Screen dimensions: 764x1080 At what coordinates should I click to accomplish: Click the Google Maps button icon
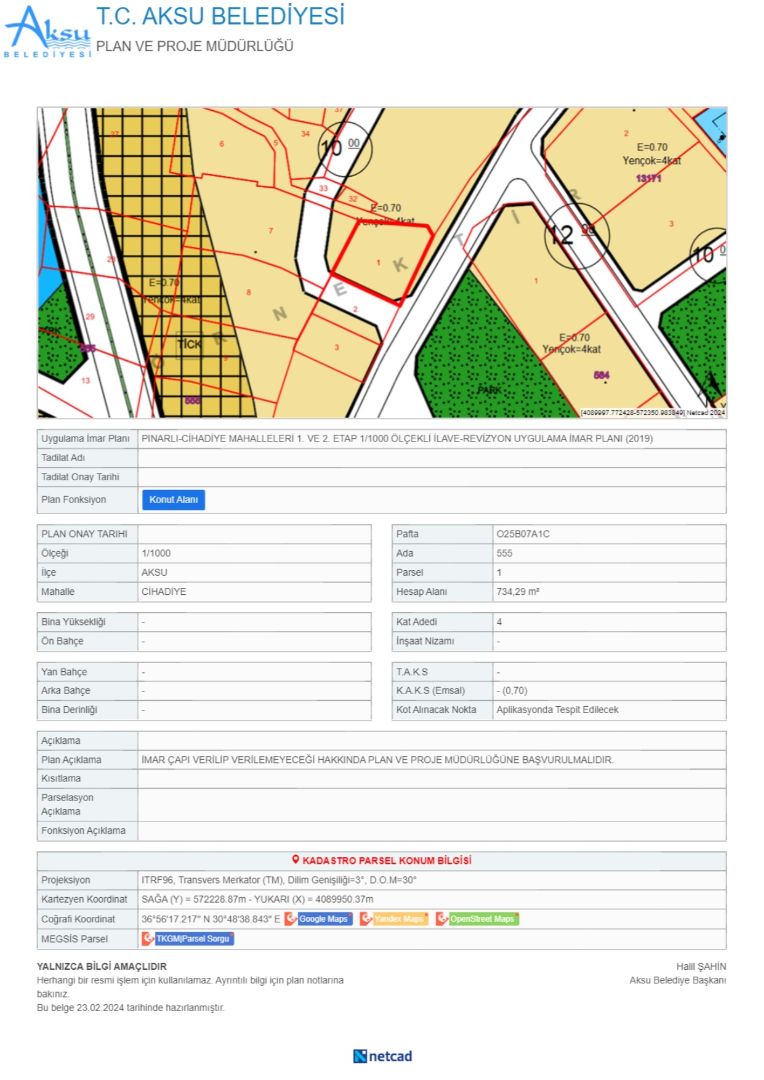(291, 919)
